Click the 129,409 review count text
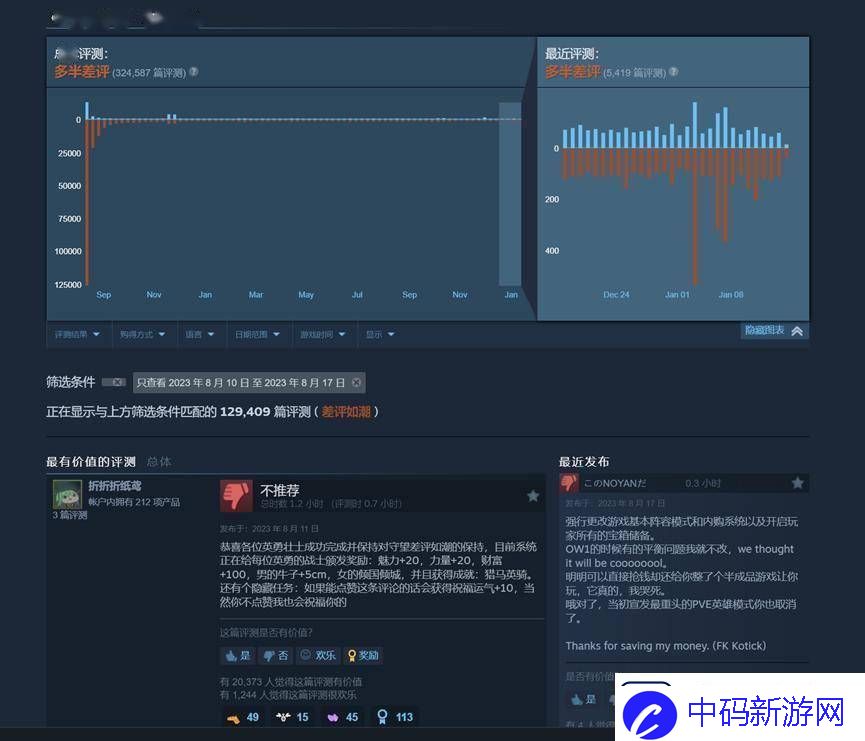Viewport: 865px width, 741px height. [245, 412]
